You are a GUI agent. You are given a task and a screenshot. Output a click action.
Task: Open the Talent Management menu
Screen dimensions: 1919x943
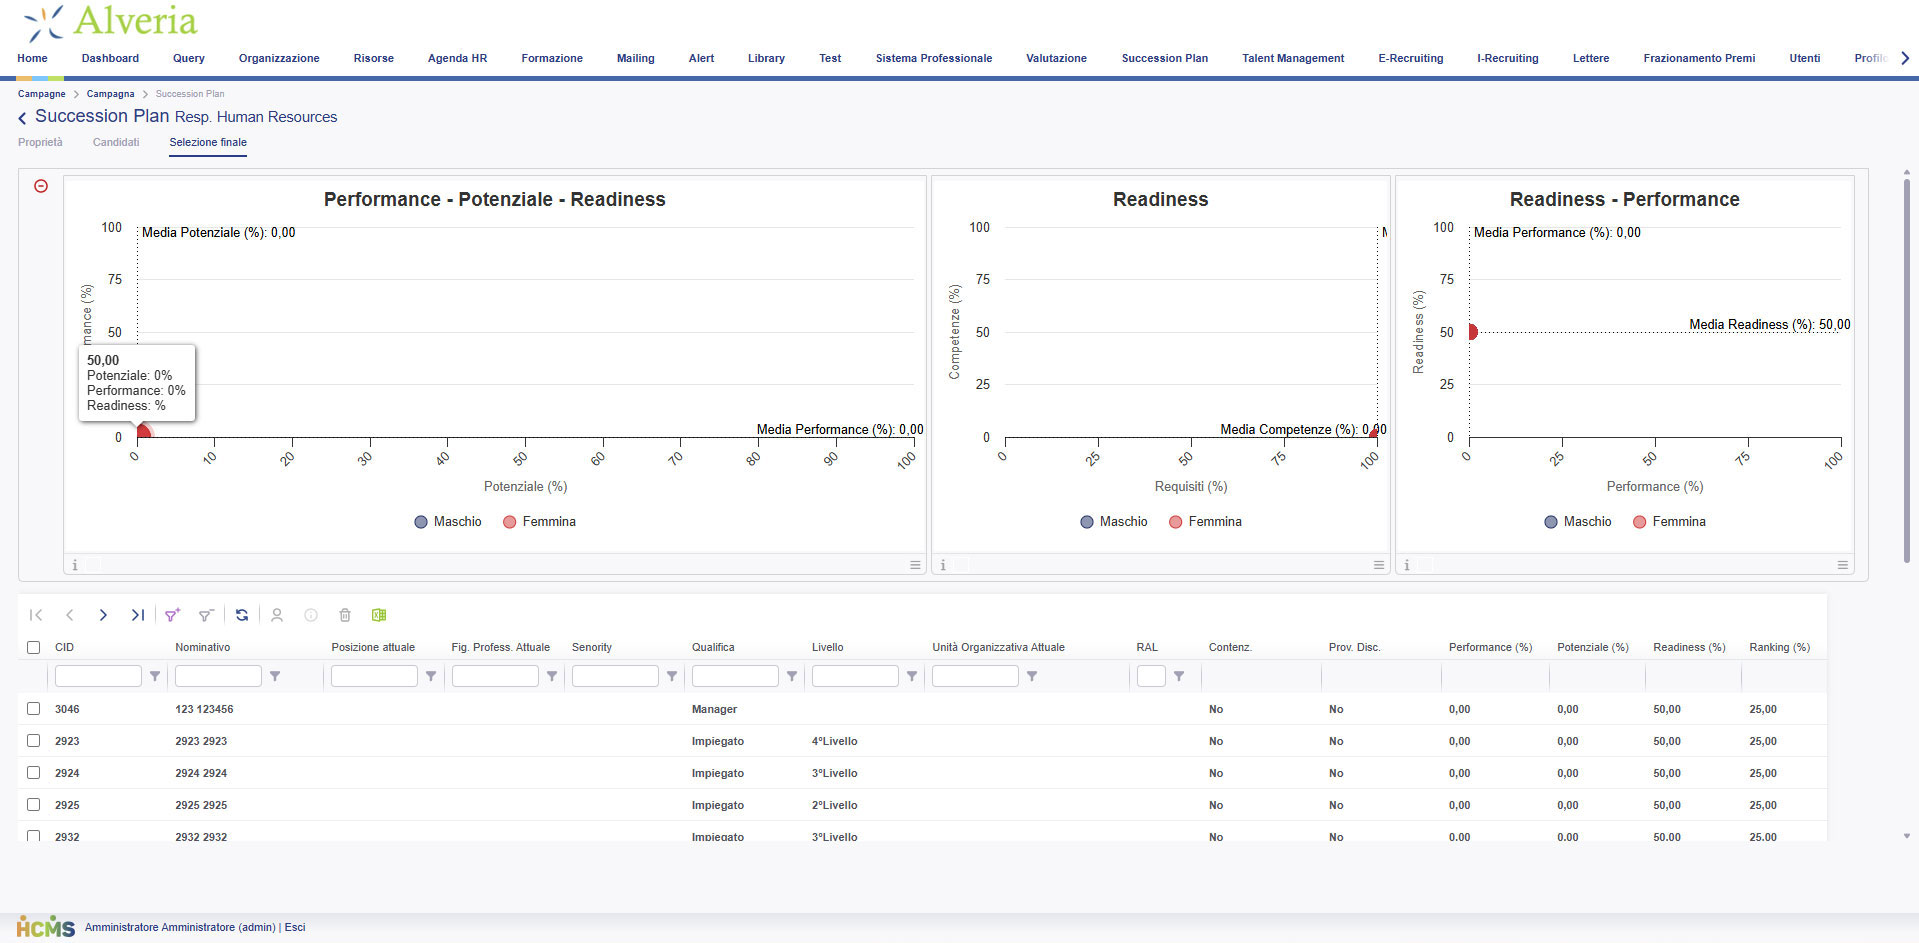tap(1292, 58)
